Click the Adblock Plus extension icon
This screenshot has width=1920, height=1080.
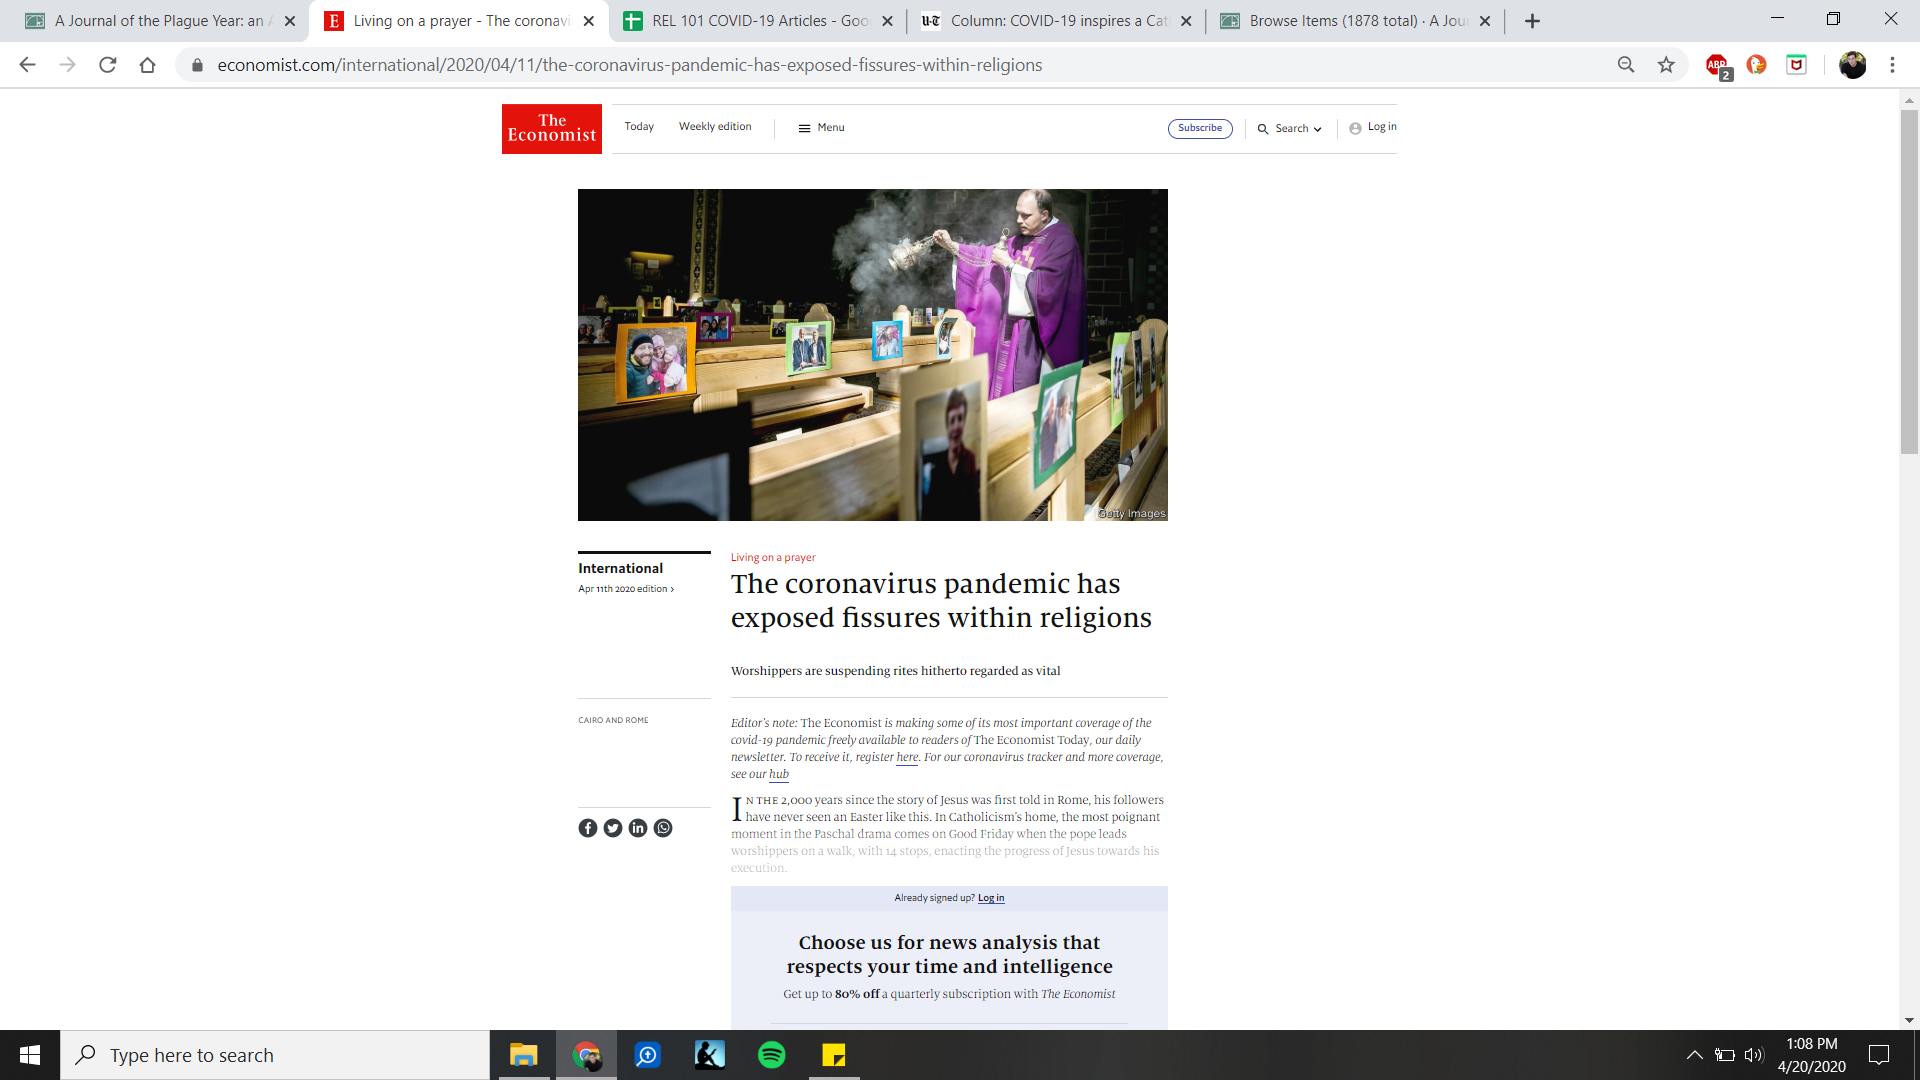[1717, 65]
